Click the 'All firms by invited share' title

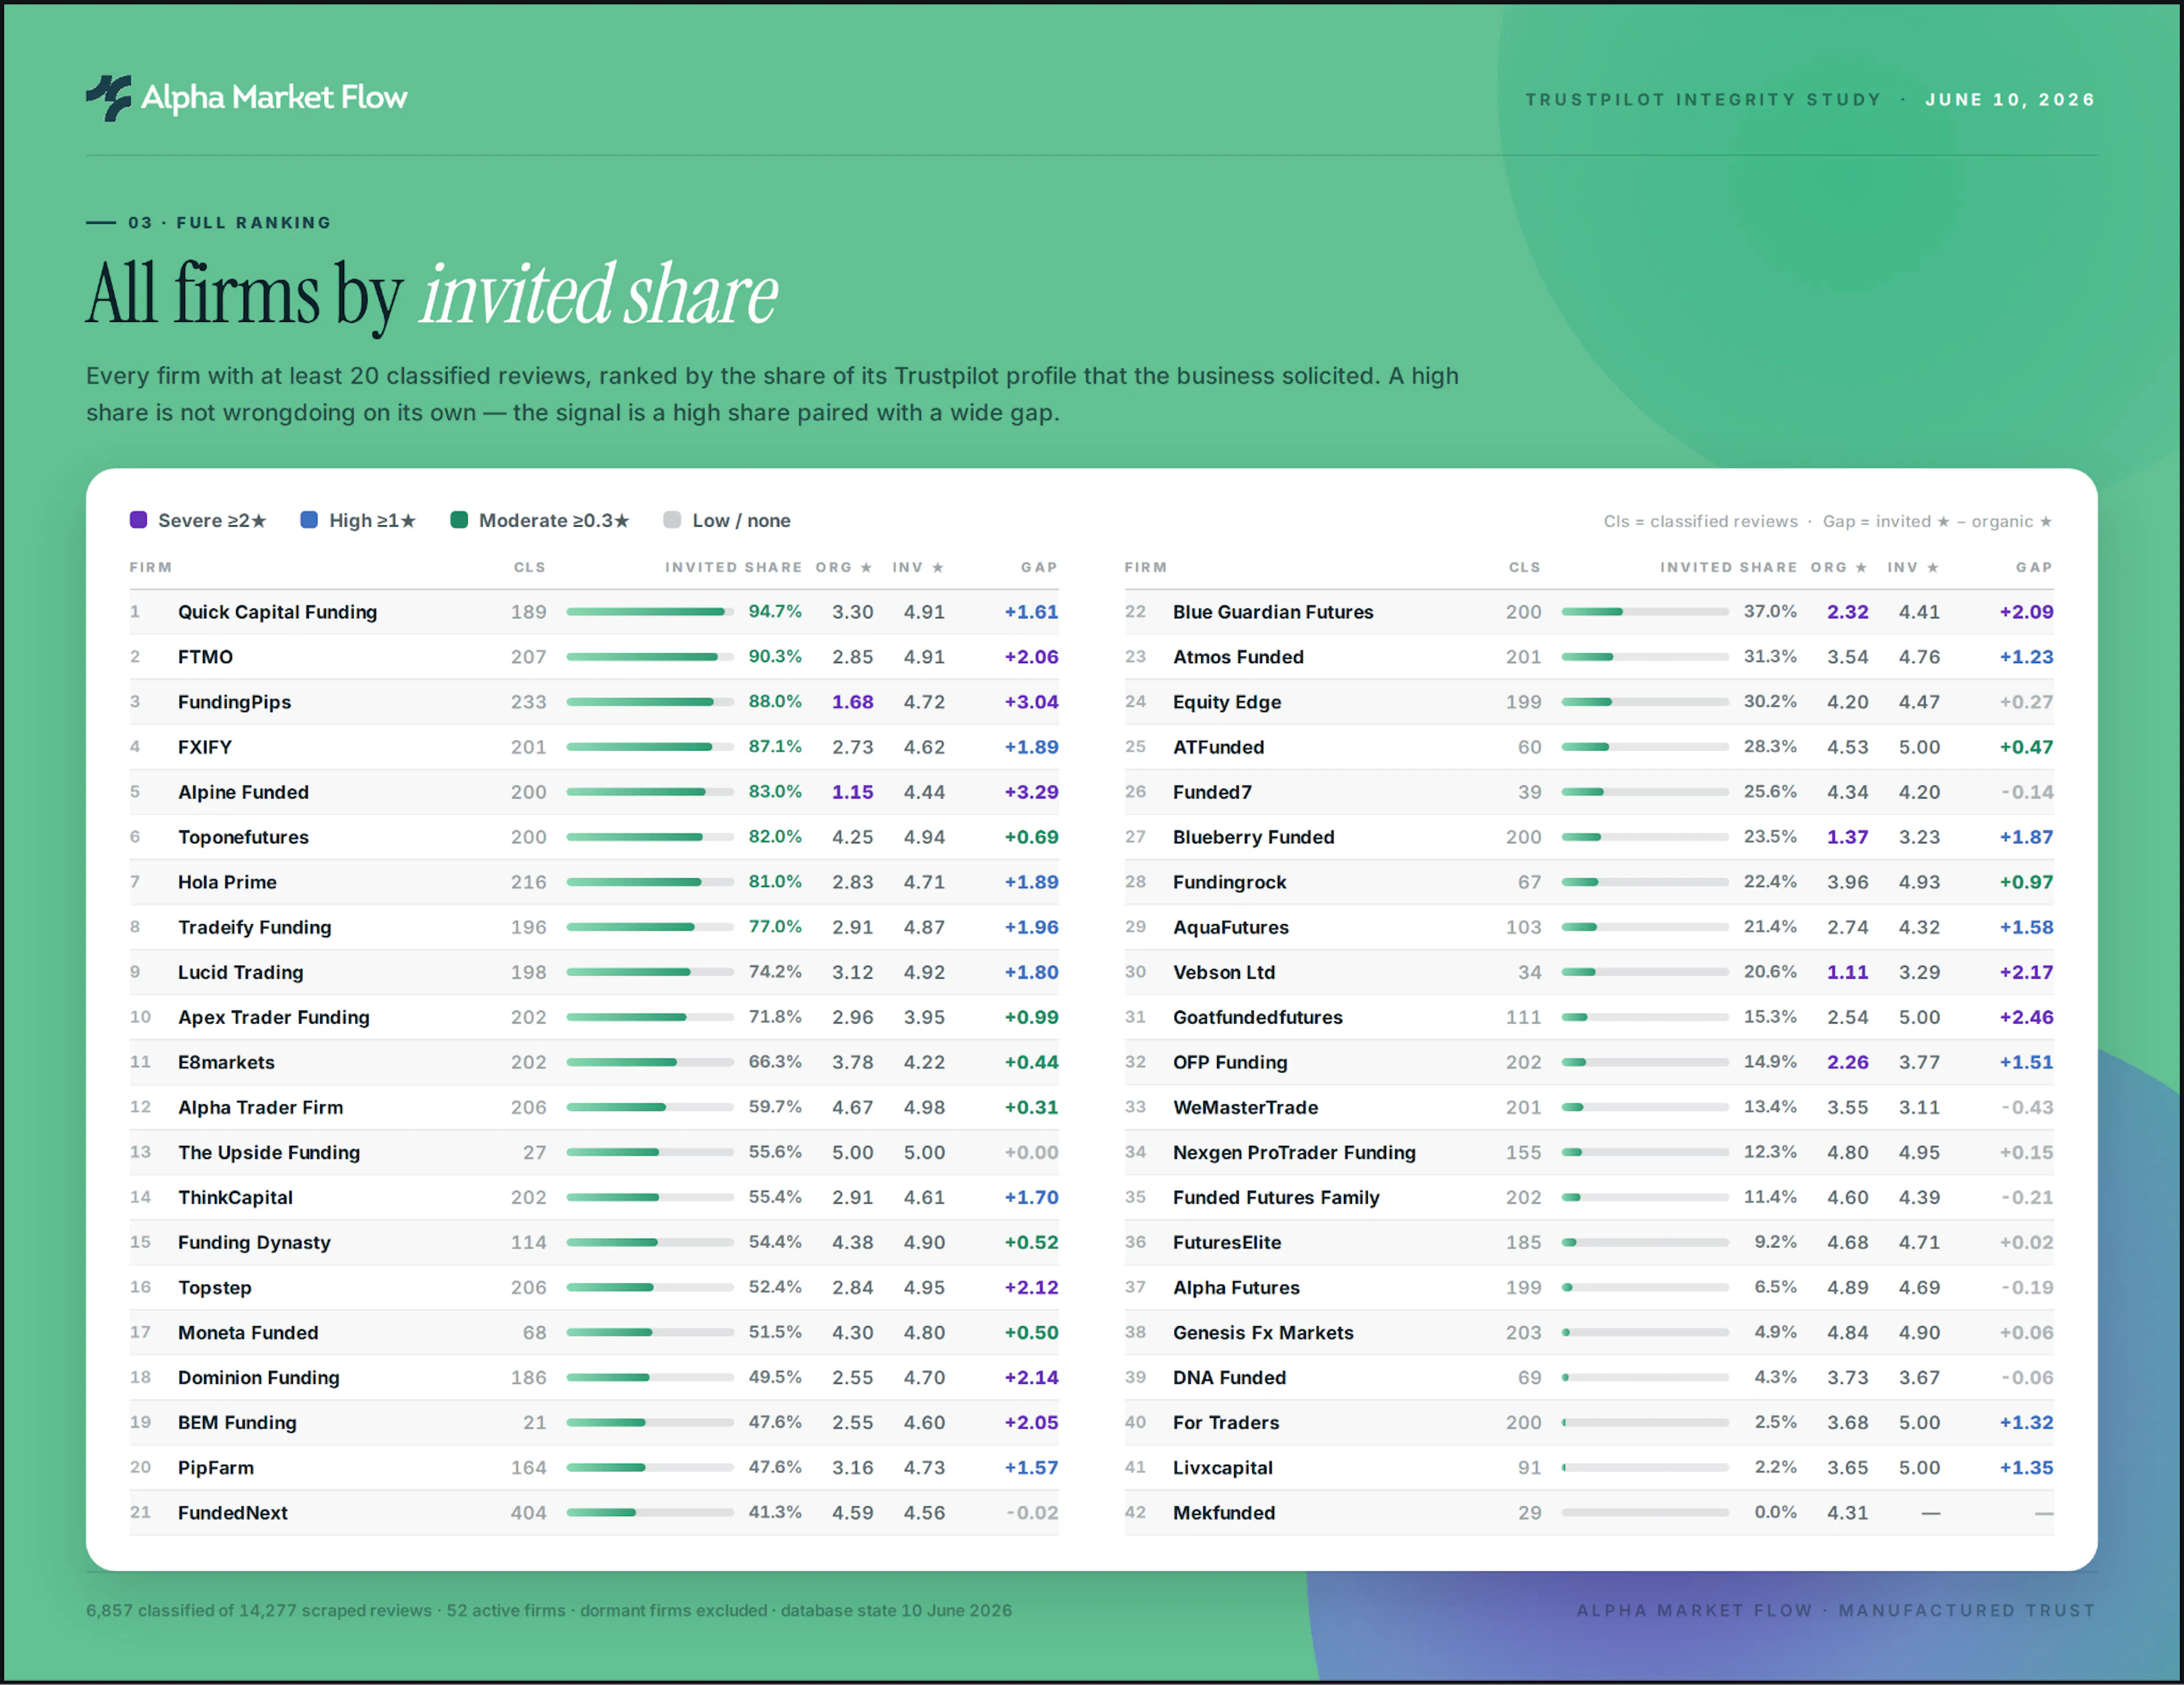click(432, 295)
